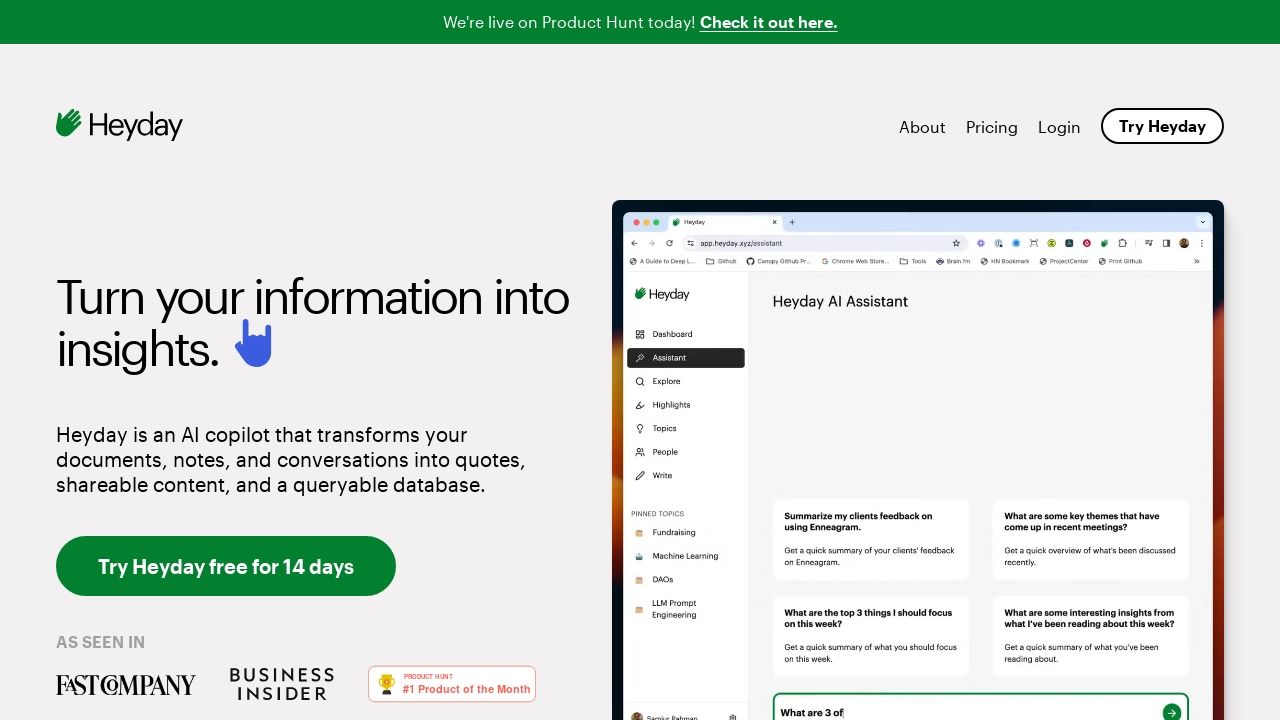Select the Heyday browser tab

[x=725, y=222]
